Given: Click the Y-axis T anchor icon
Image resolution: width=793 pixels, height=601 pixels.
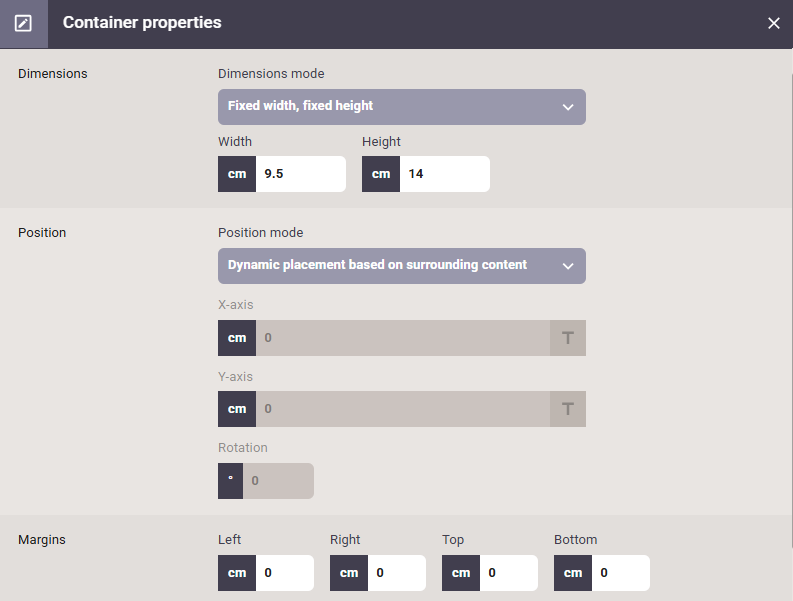Looking at the screenshot, I should (567, 408).
